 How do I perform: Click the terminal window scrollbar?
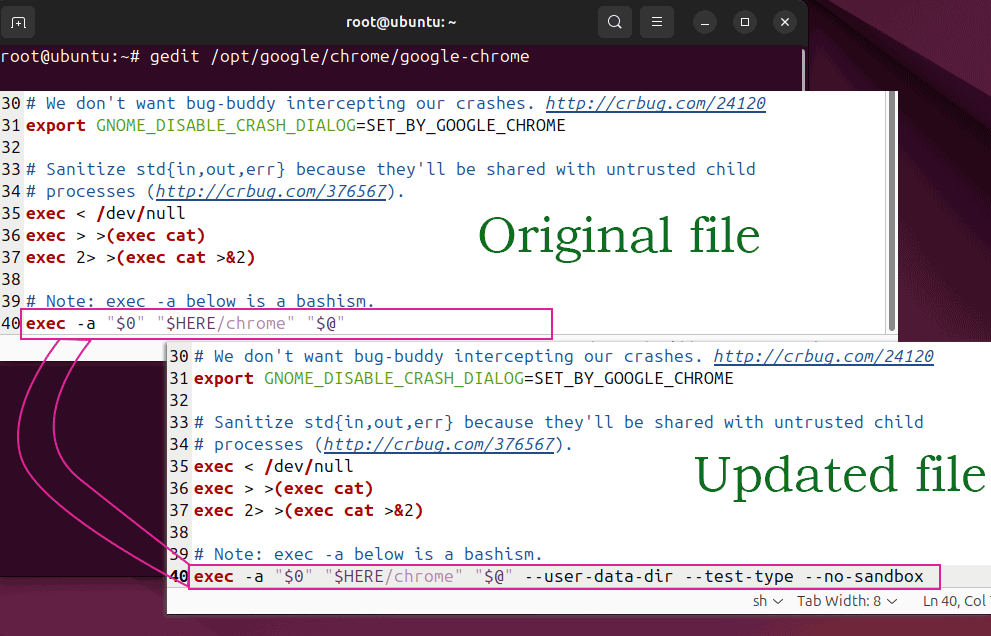click(804, 70)
